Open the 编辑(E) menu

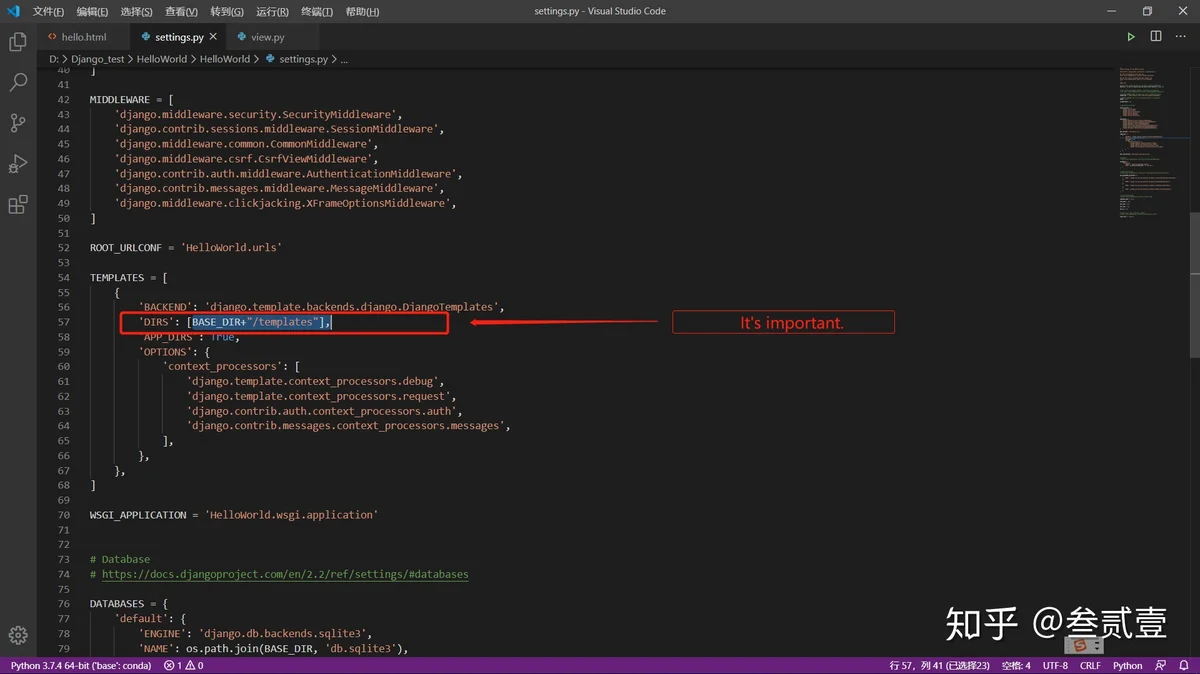[92, 12]
